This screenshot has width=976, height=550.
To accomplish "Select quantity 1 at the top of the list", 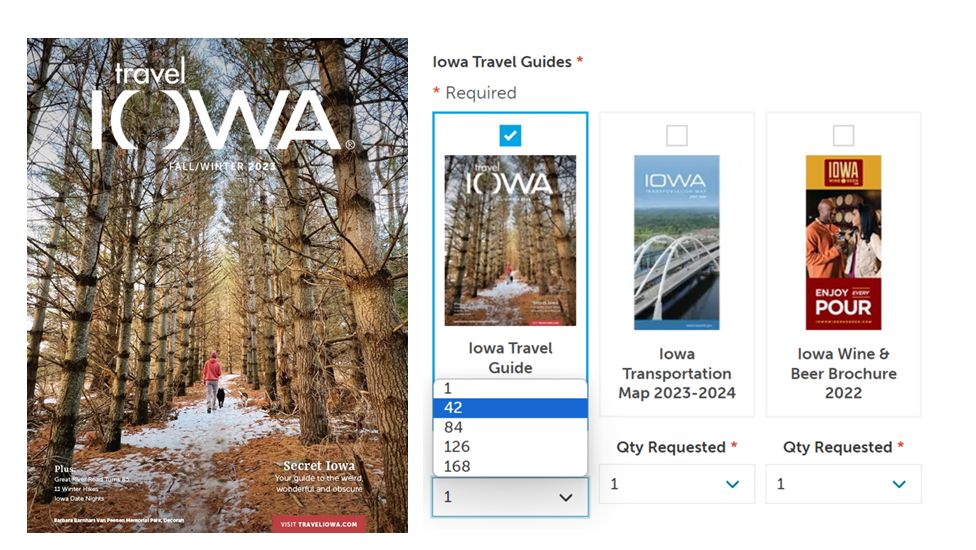I will [510, 388].
